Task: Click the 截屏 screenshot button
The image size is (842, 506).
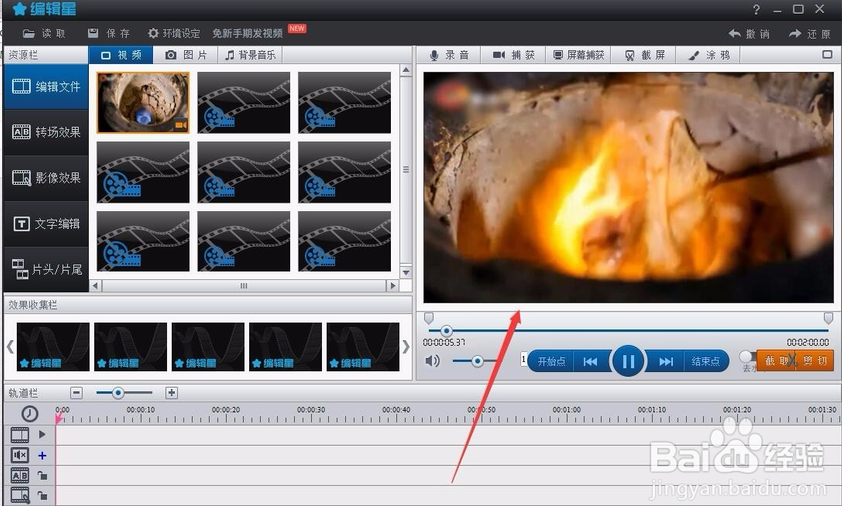Action: point(643,55)
